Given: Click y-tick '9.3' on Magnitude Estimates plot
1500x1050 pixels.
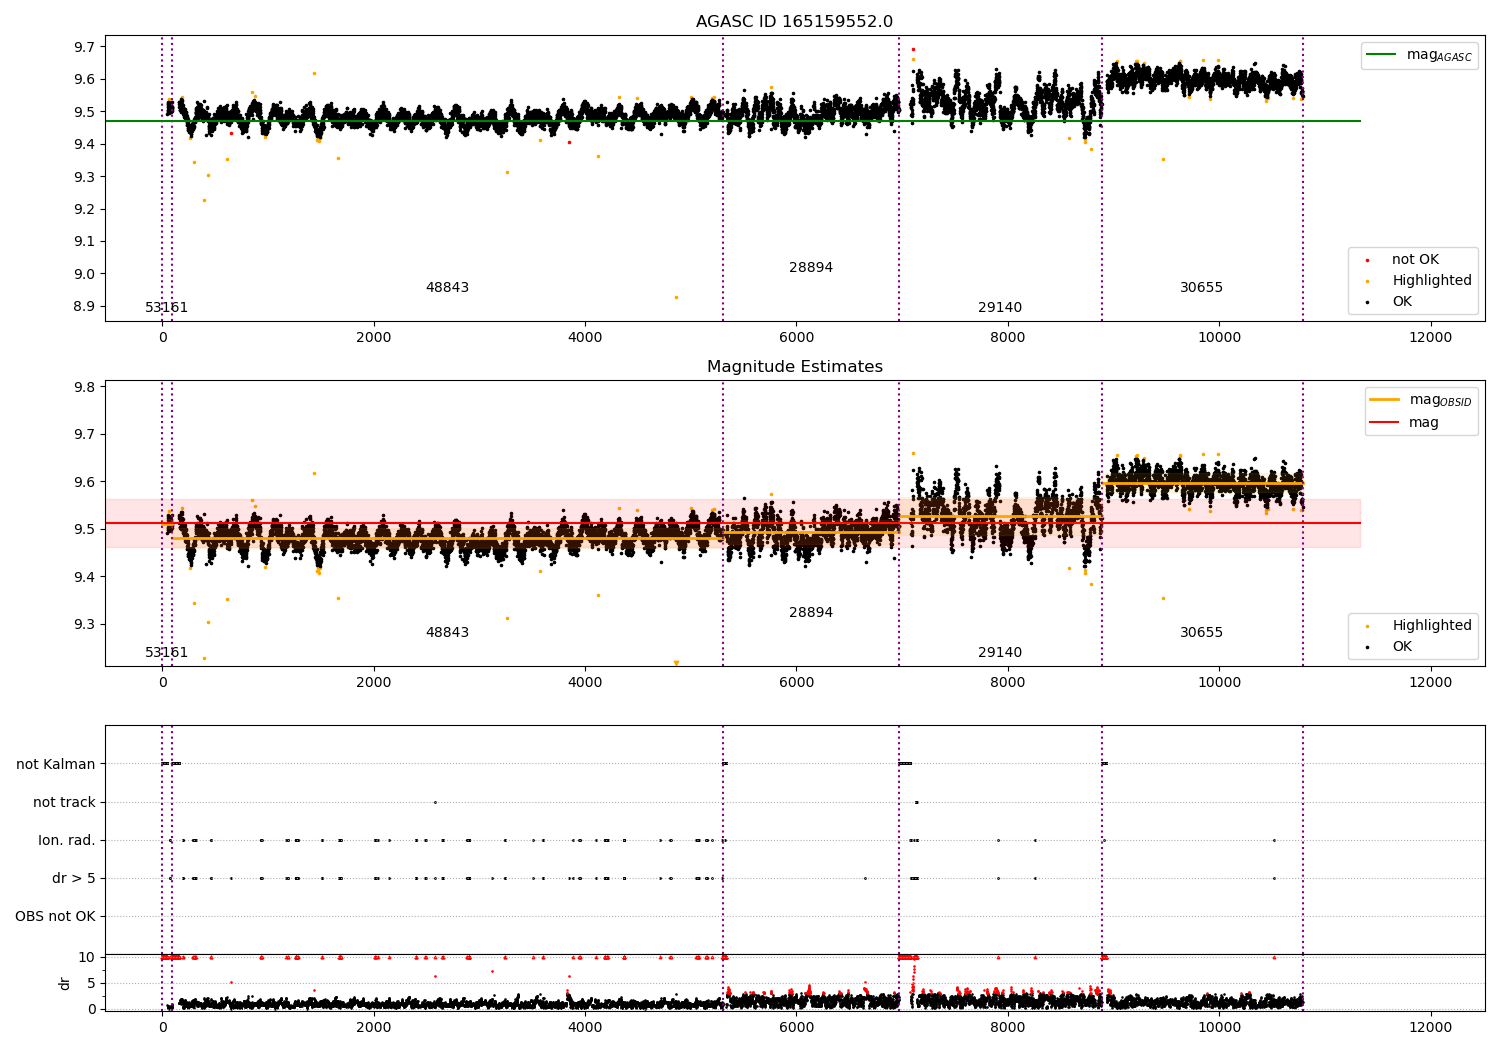Looking at the screenshot, I should pyautogui.click(x=85, y=625).
